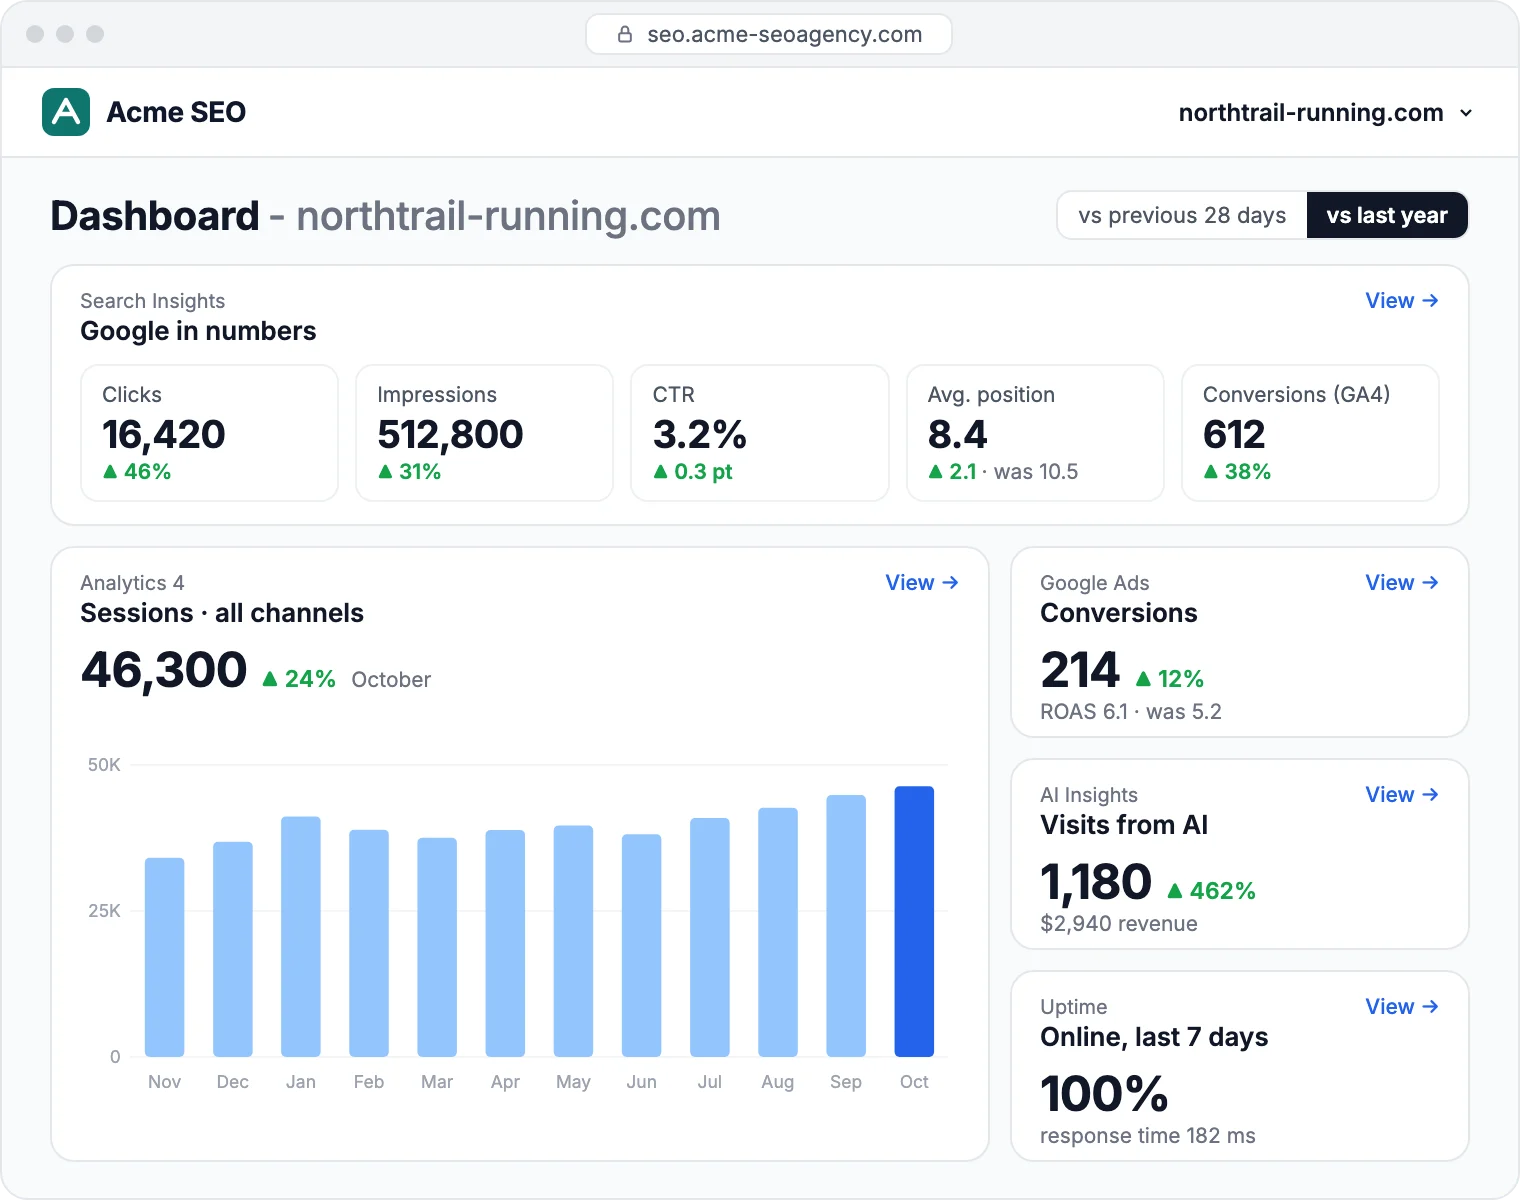
Task: Open the northtrail-running.com site dropdown
Action: tap(1325, 113)
